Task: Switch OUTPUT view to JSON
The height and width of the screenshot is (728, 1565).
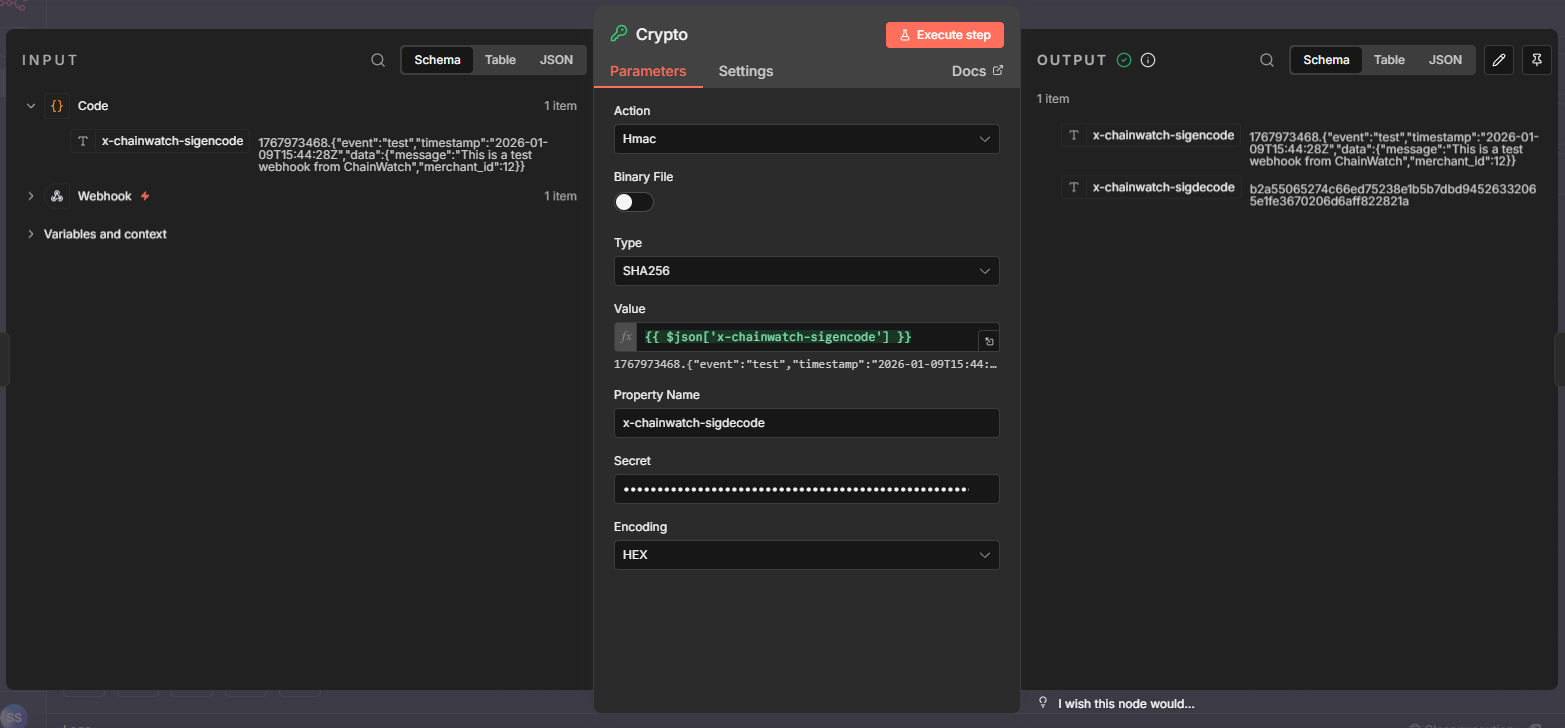Action: [1445, 60]
